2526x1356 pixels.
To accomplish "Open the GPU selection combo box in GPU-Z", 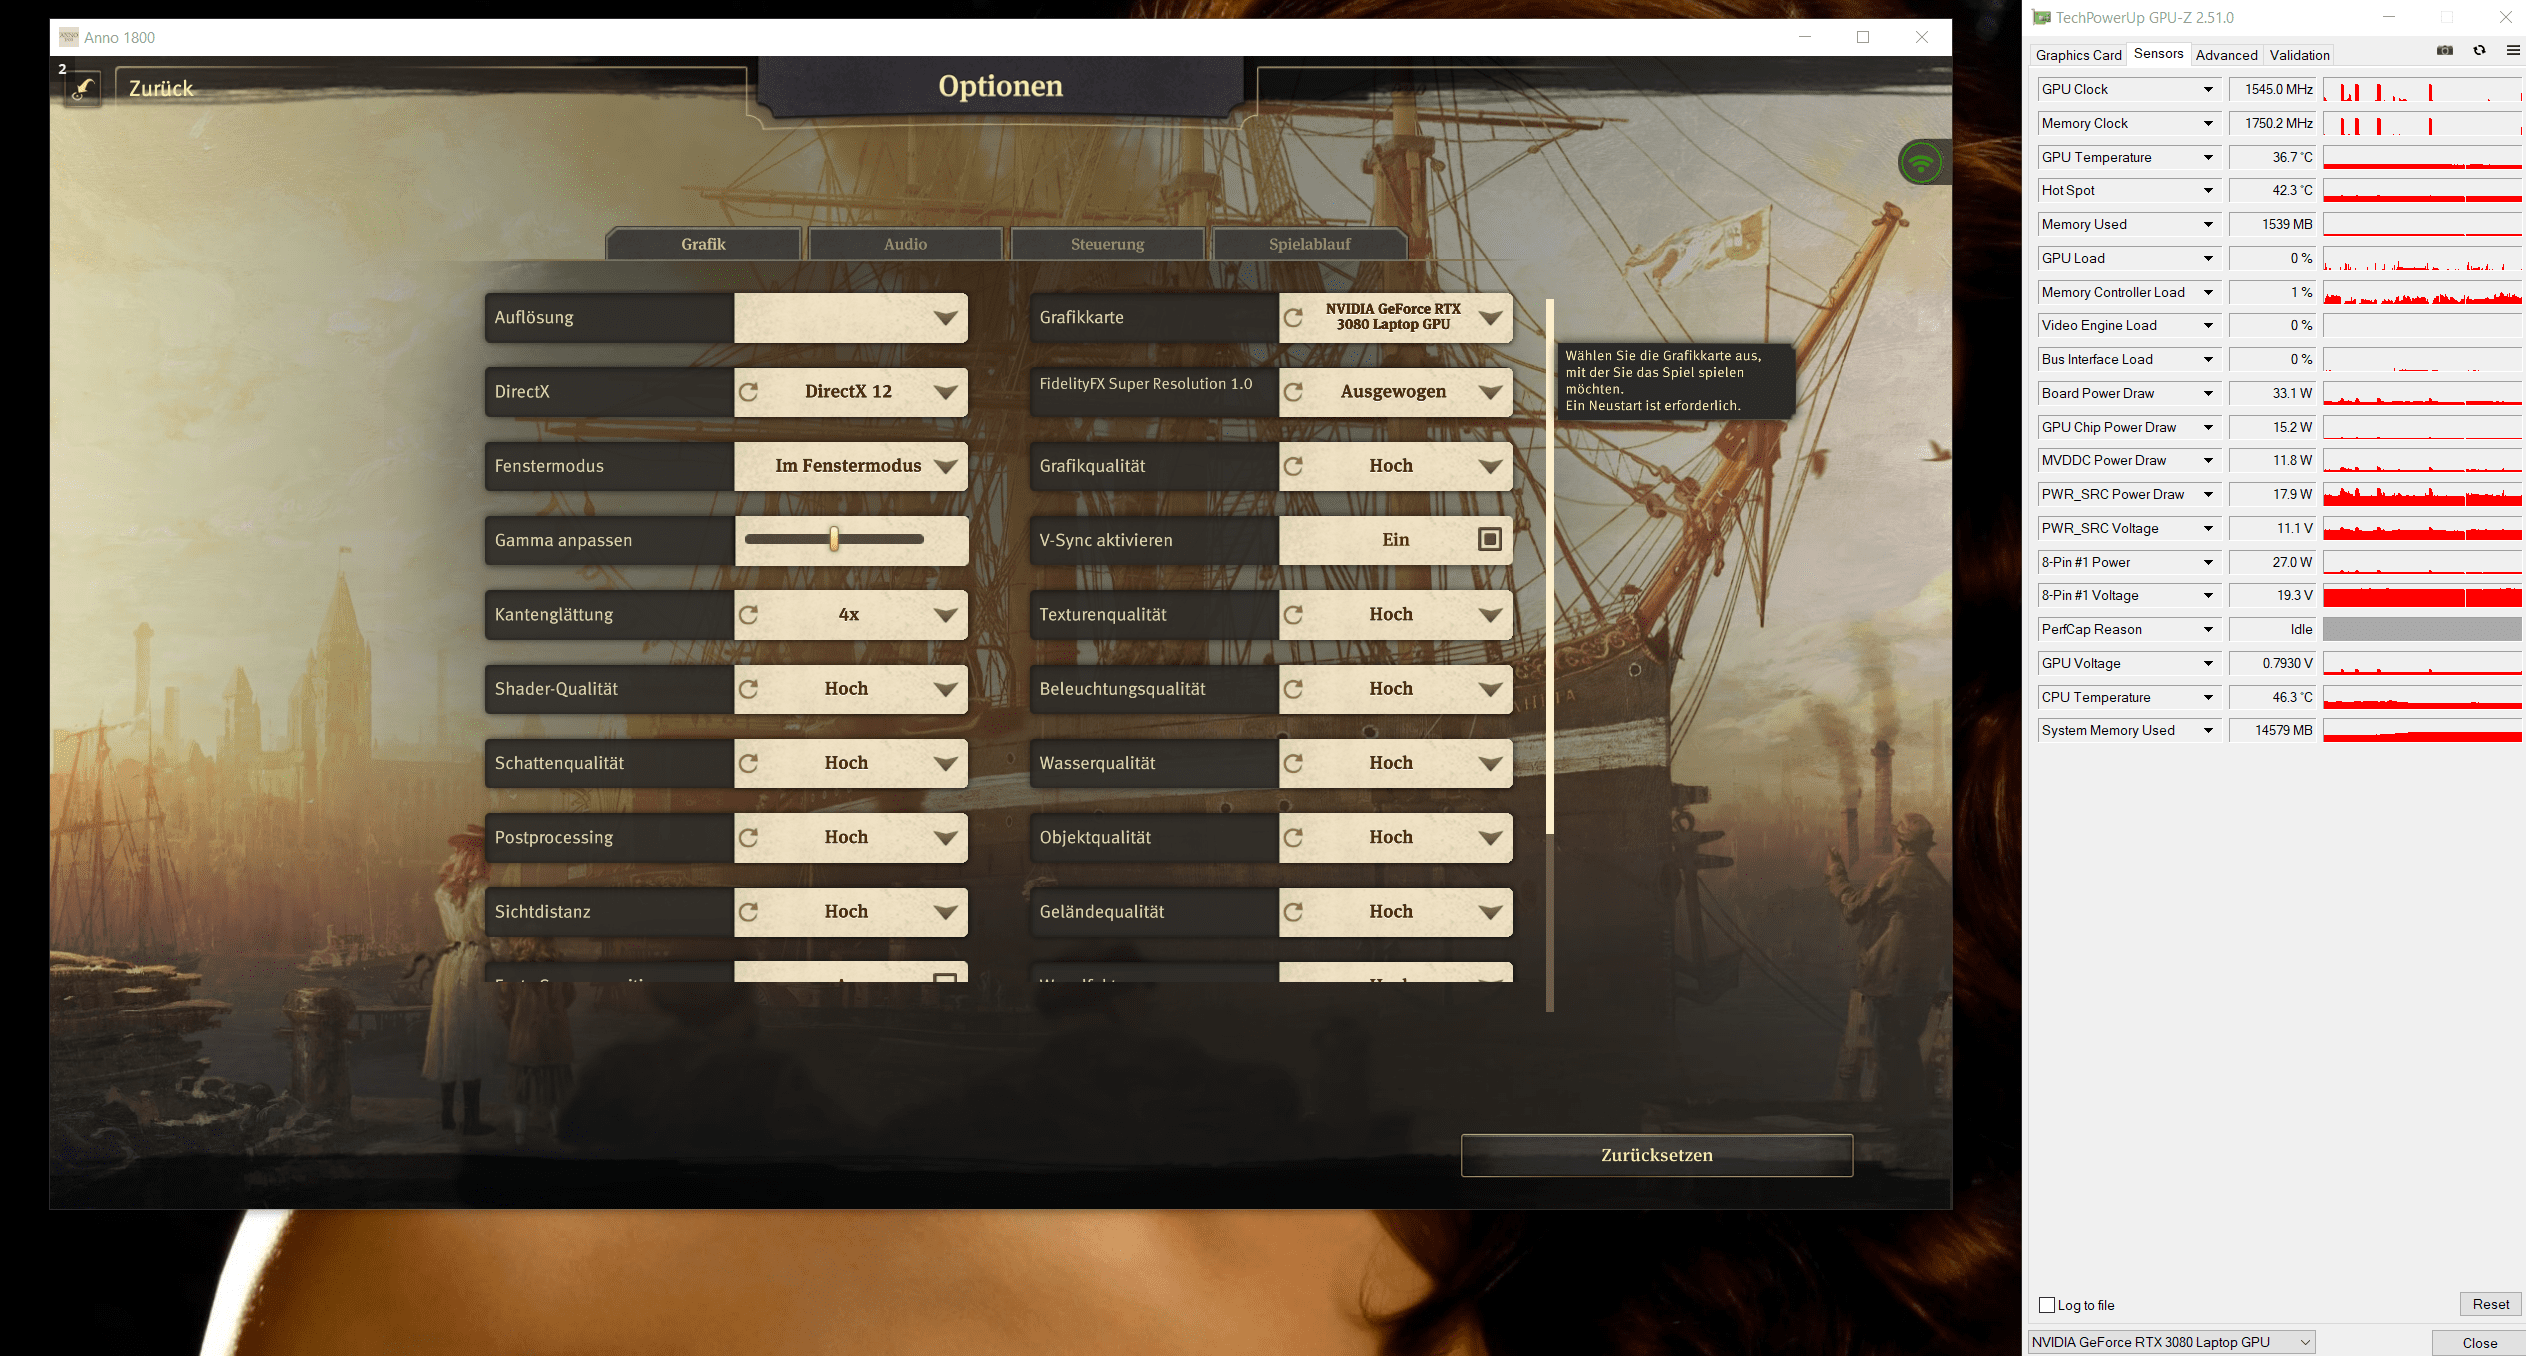I will point(2171,1342).
